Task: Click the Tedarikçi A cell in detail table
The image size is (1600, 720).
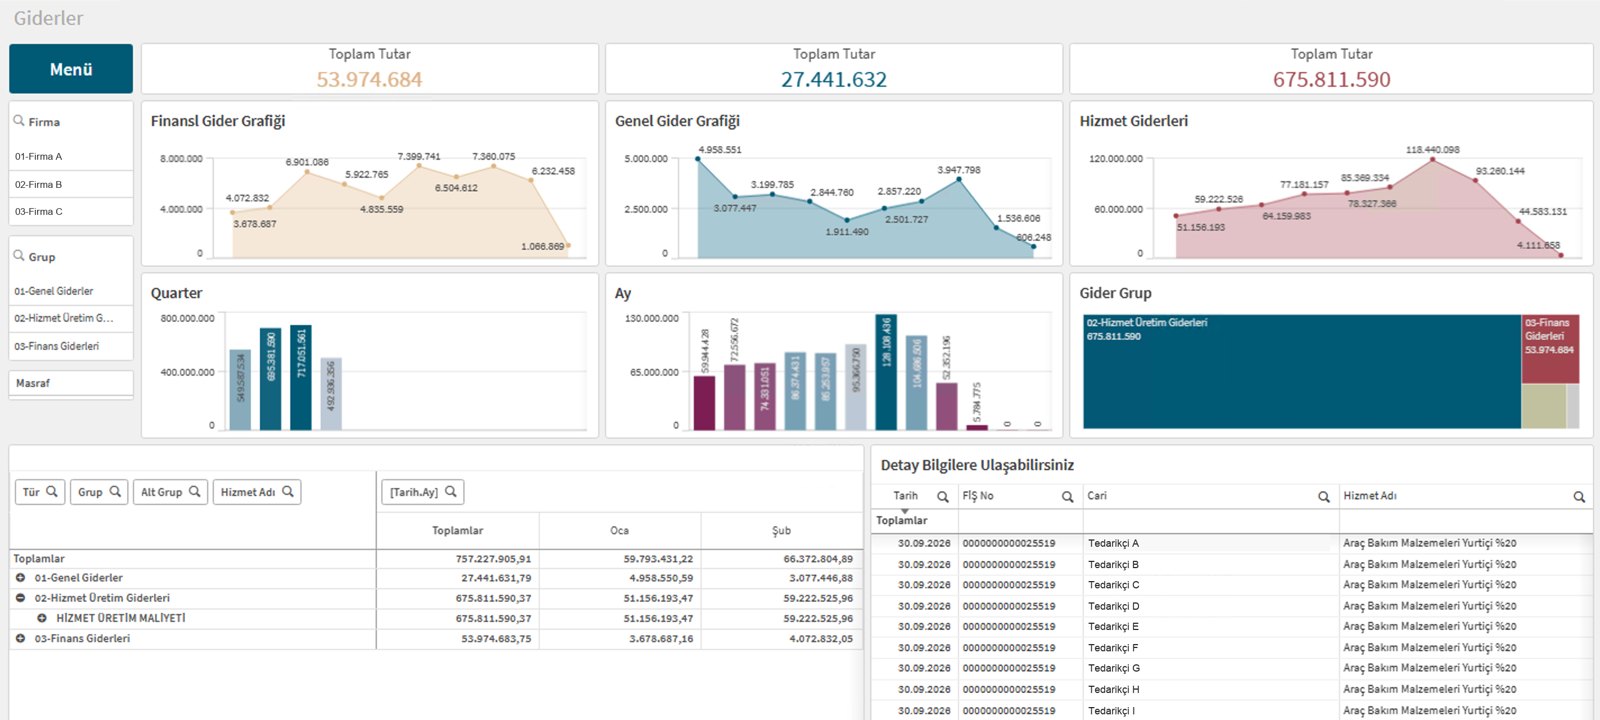Action: click(x=1211, y=544)
